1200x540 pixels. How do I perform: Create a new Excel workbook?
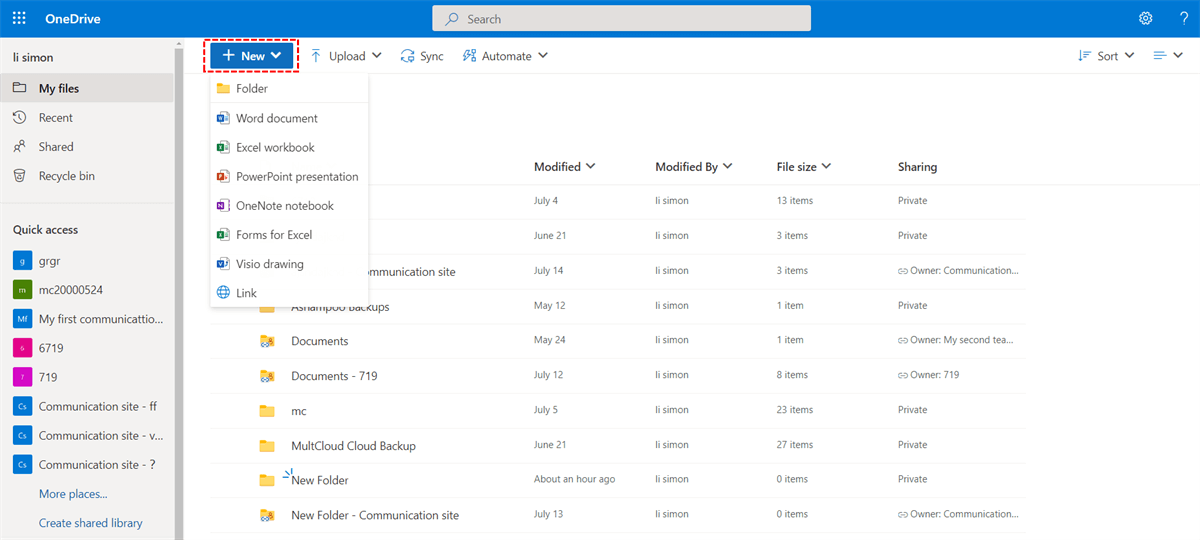pyautogui.click(x=275, y=147)
